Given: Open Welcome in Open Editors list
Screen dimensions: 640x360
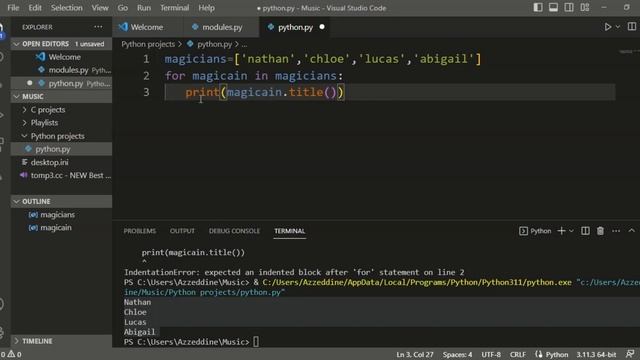Looking at the screenshot, I should [61, 57].
